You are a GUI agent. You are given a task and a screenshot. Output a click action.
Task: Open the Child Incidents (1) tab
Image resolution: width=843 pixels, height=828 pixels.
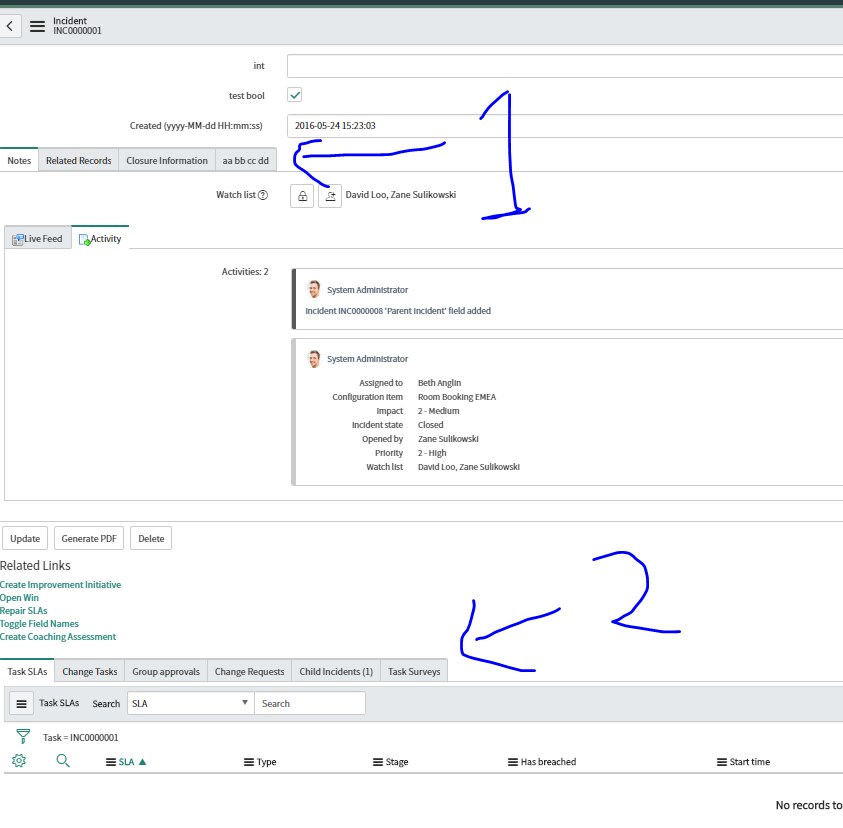click(335, 671)
